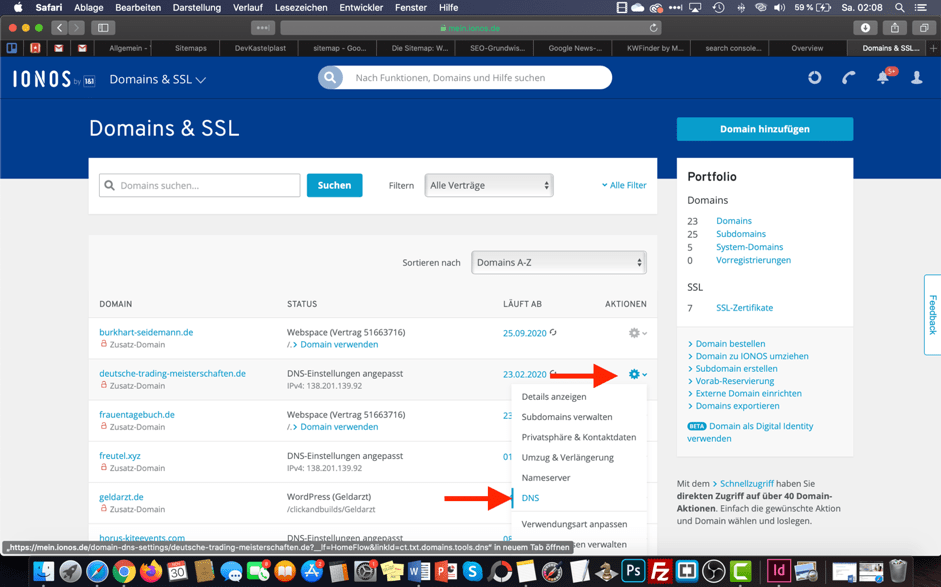Reload the page from the address bar

653,28
